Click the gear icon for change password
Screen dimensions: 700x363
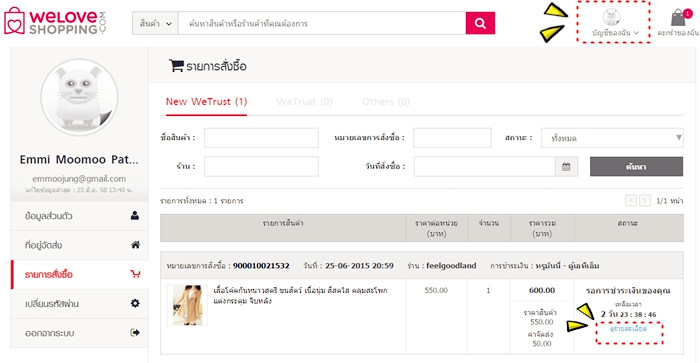pyautogui.click(x=135, y=303)
